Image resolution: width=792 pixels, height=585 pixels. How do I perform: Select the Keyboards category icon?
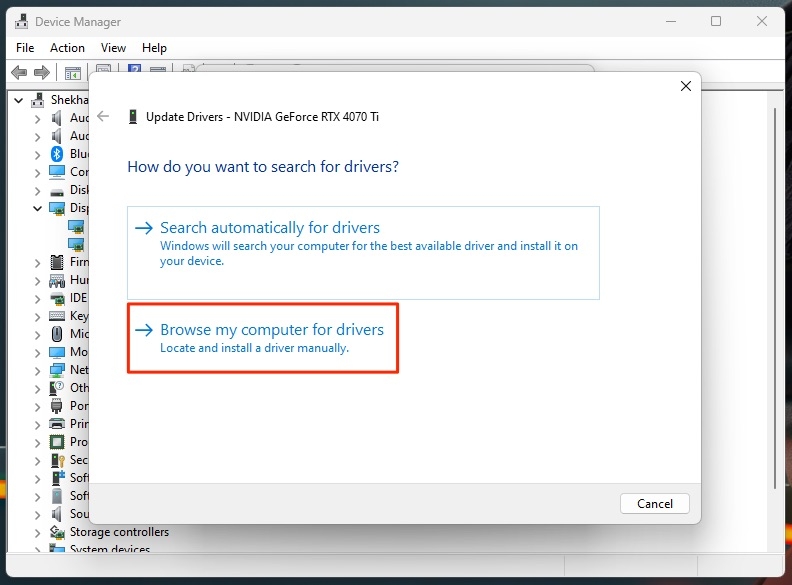pyautogui.click(x=57, y=316)
